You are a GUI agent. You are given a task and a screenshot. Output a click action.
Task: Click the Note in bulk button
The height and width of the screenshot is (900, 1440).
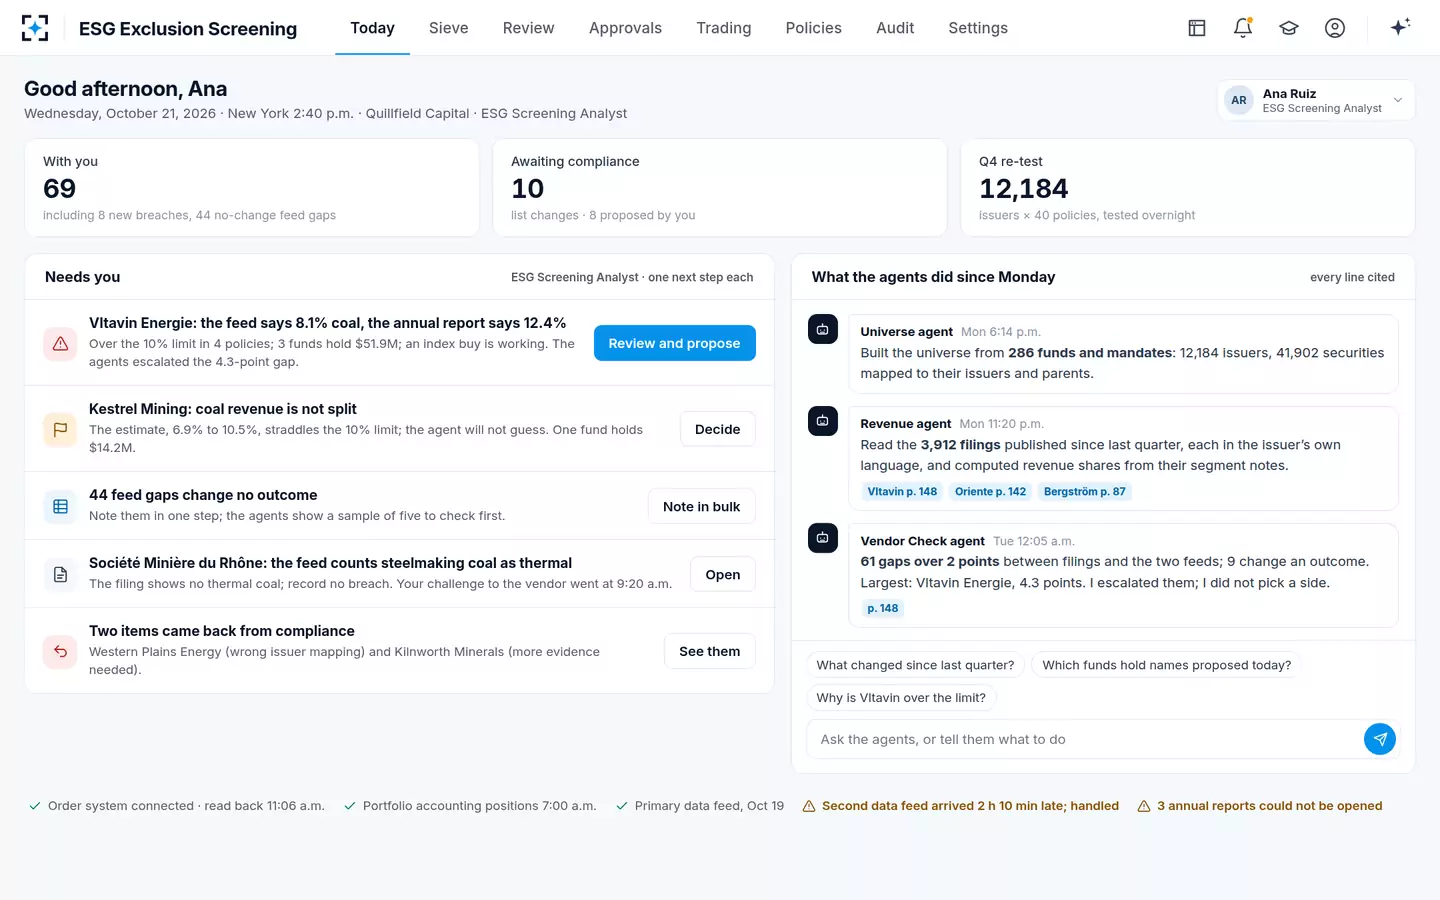coord(702,507)
